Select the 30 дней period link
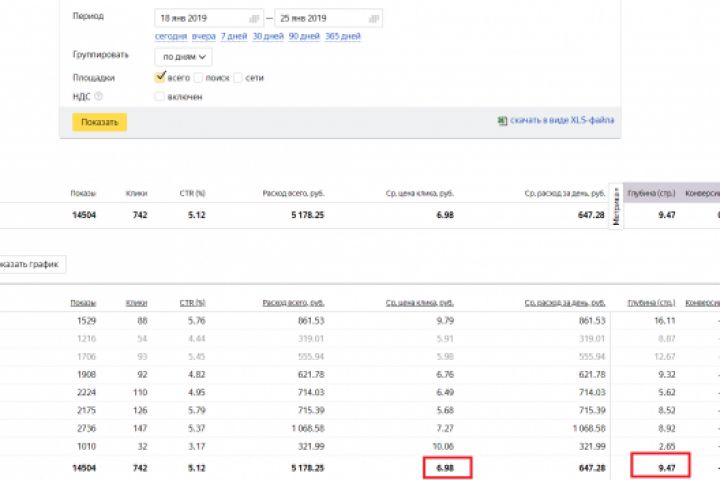The width and height of the screenshot is (720, 480). coord(268,36)
